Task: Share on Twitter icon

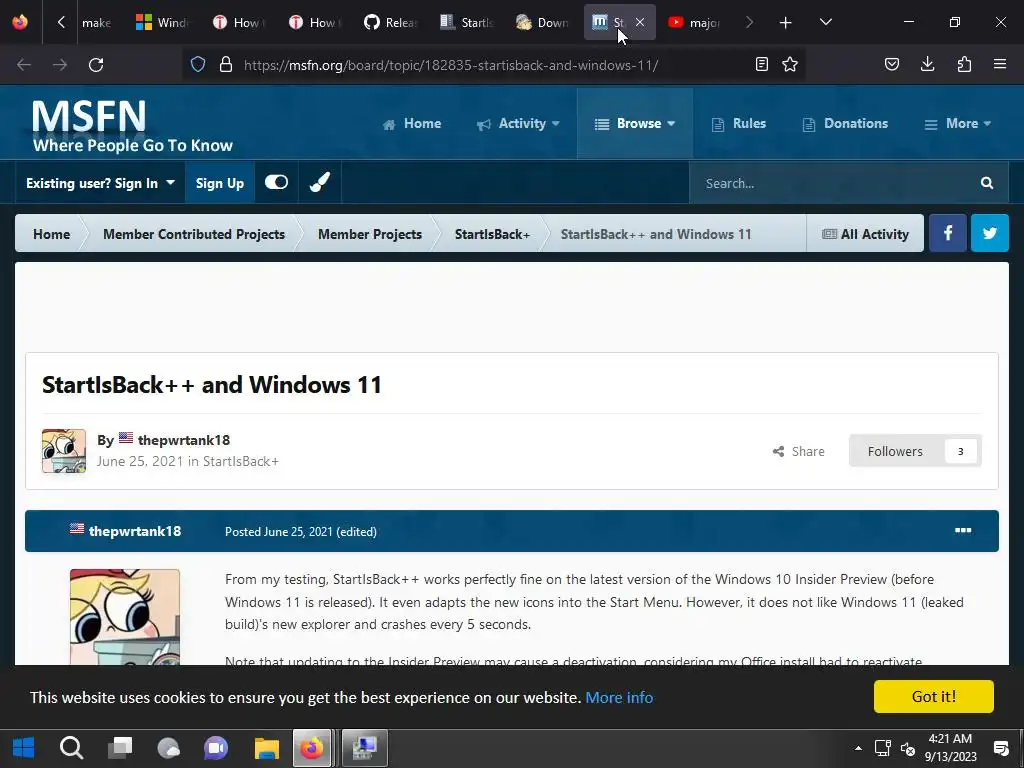Action: [990, 233]
